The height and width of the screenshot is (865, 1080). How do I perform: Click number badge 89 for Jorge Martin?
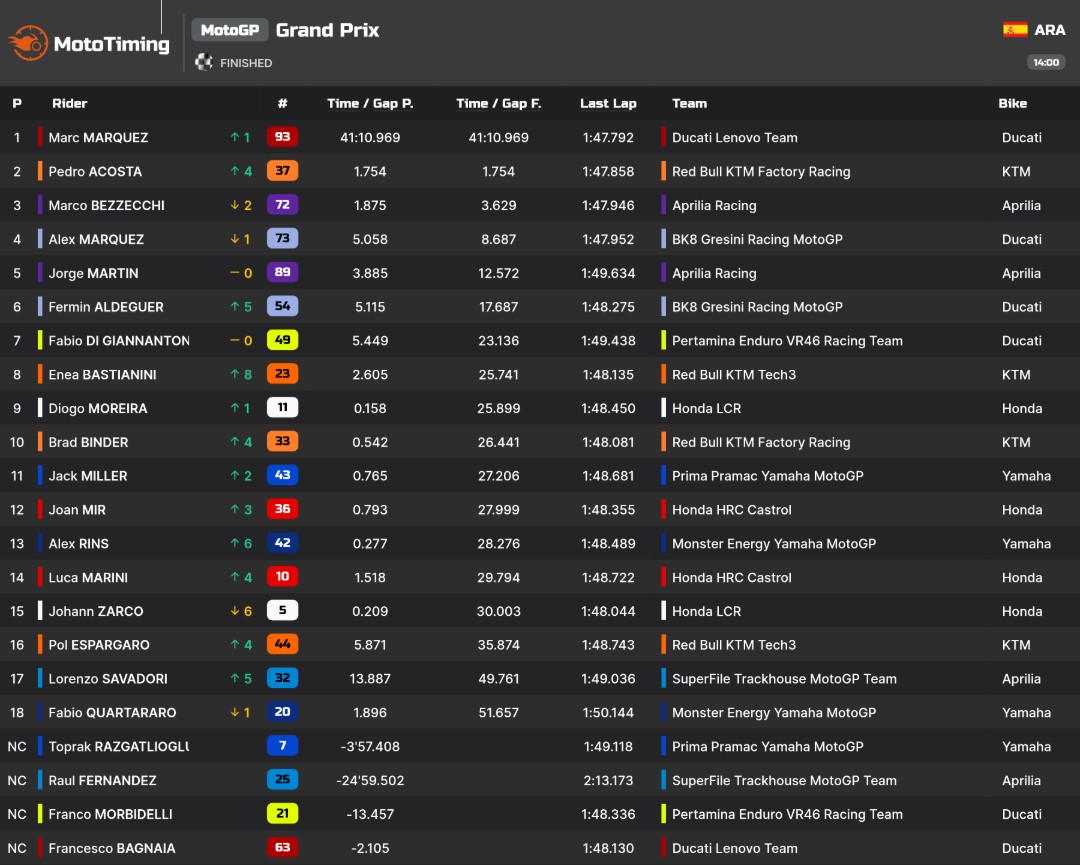click(x=282, y=272)
